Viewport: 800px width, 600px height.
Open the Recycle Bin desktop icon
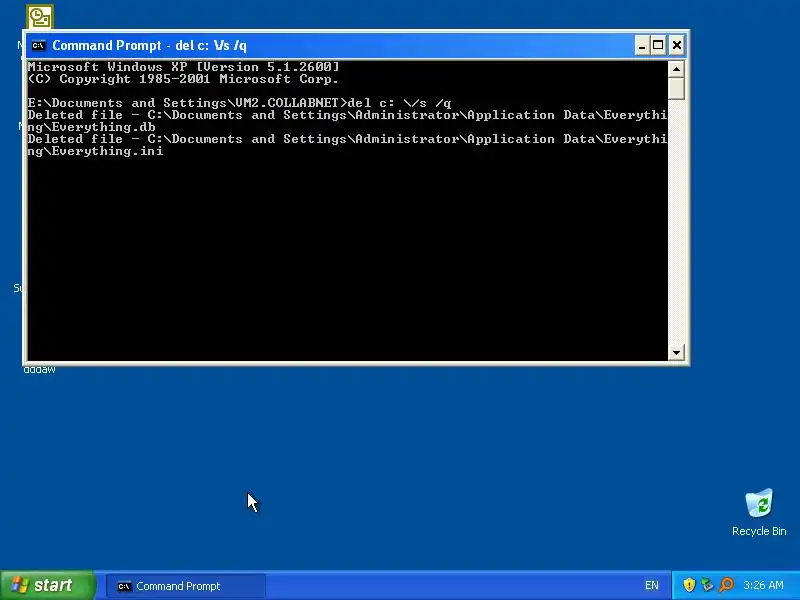(x=759, y=503)
